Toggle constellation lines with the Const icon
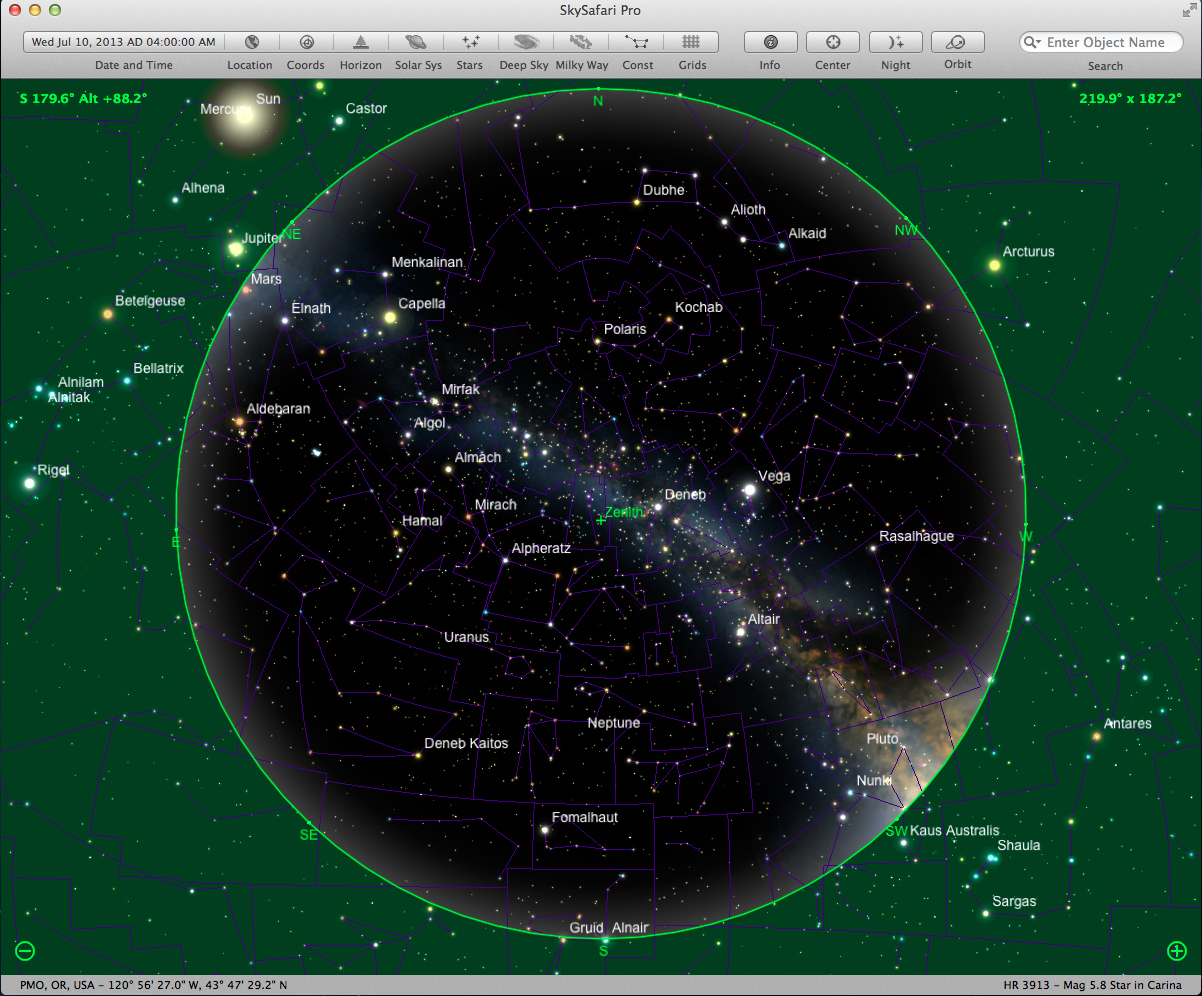This screenshot has height=996, width=1202. pos(637,42)
